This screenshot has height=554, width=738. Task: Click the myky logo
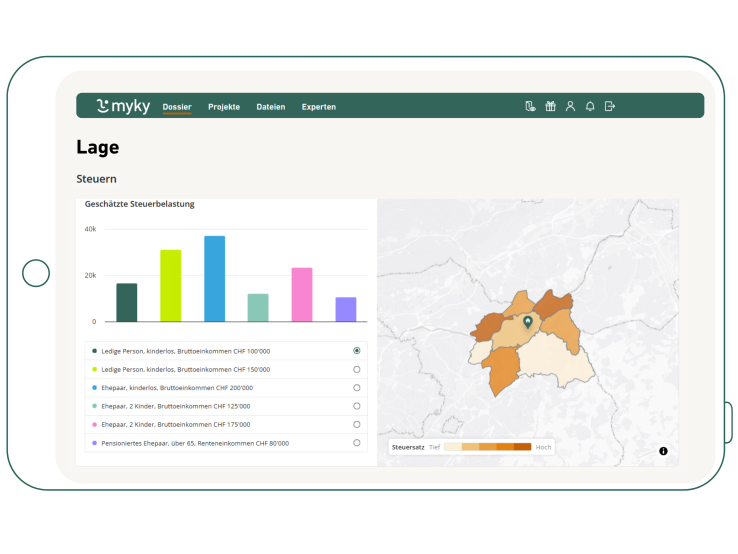click(123, 106)
